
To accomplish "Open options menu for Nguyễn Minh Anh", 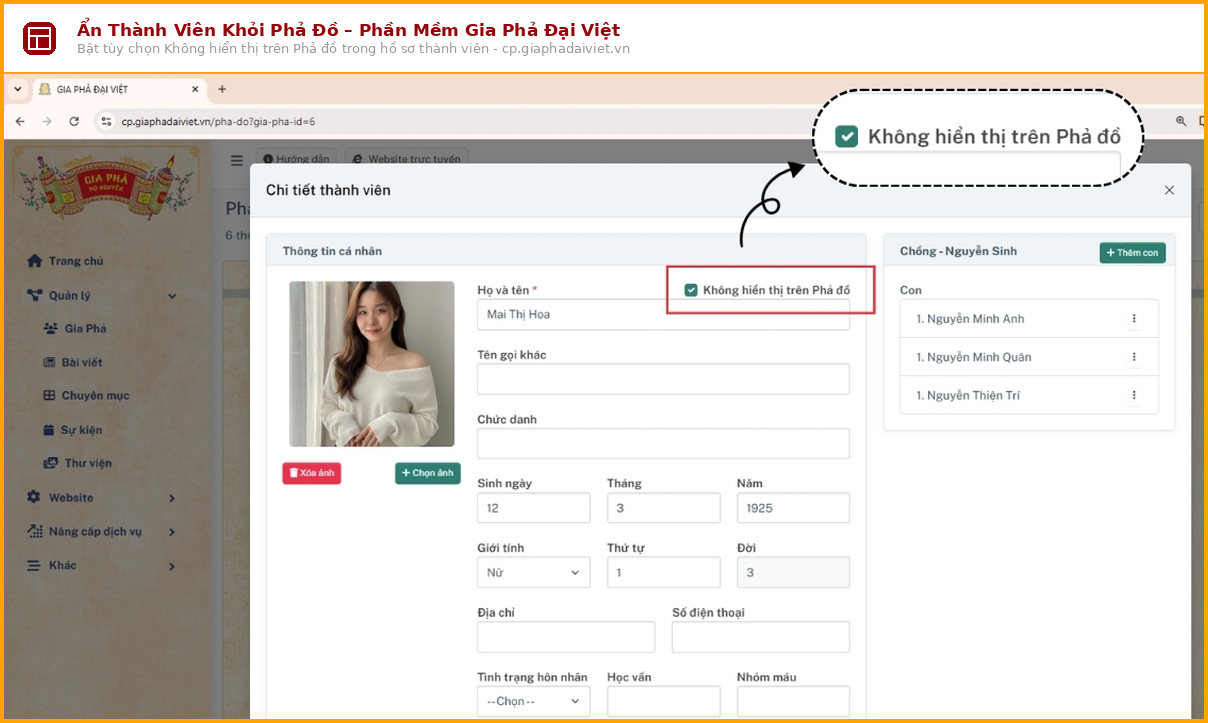I will 1134,319.
